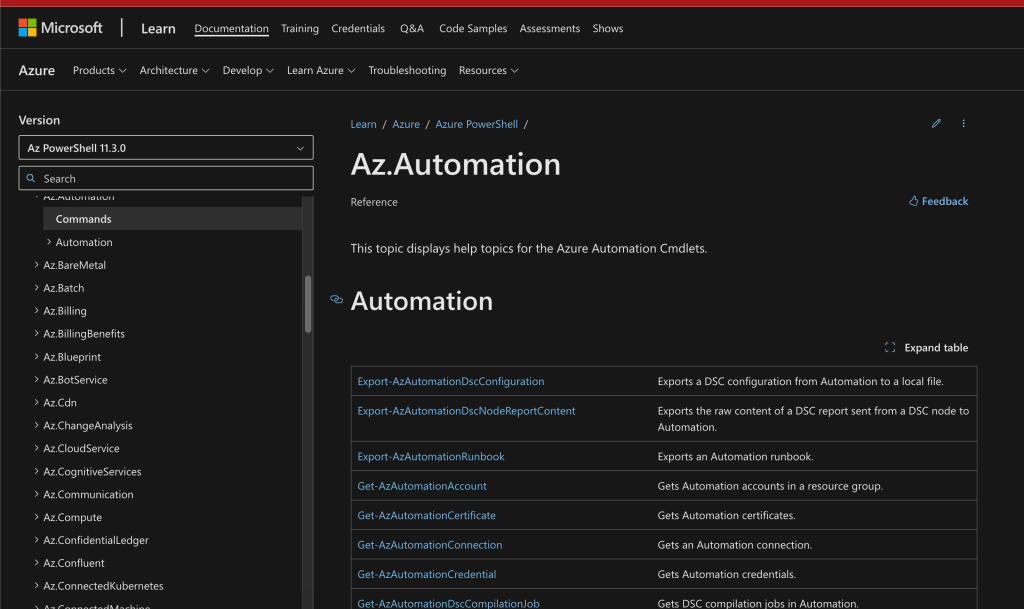Screen dimensions: 1024x609
Task: Open the Assessments nav item
Action: coord(549,28)
